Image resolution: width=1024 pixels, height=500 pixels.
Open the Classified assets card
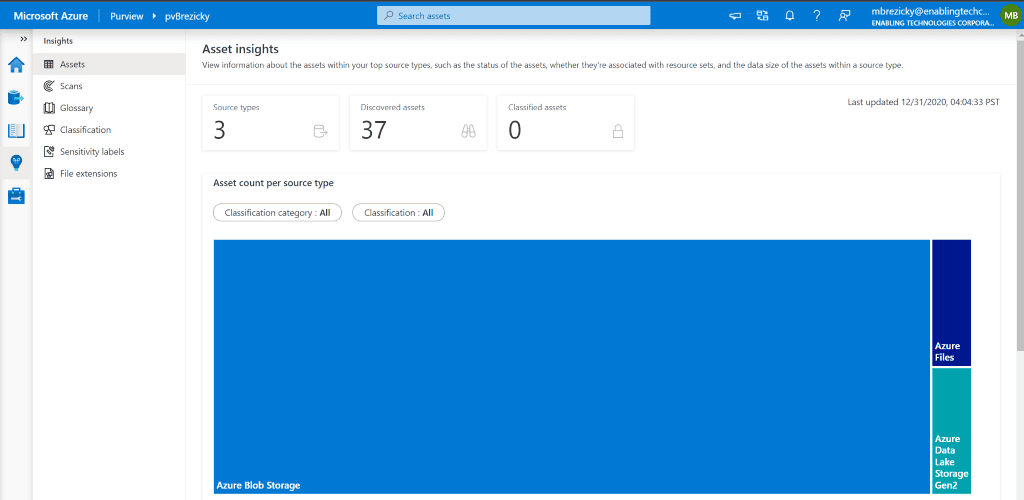click(566, 123)
